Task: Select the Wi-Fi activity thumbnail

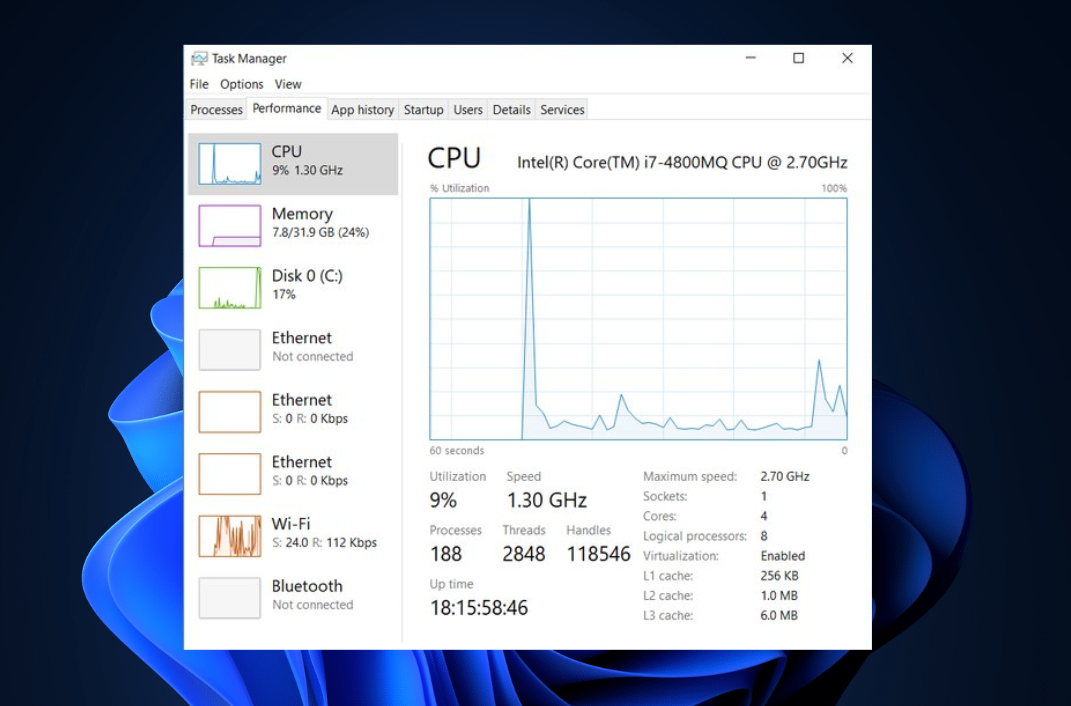Action: point(230,536)
